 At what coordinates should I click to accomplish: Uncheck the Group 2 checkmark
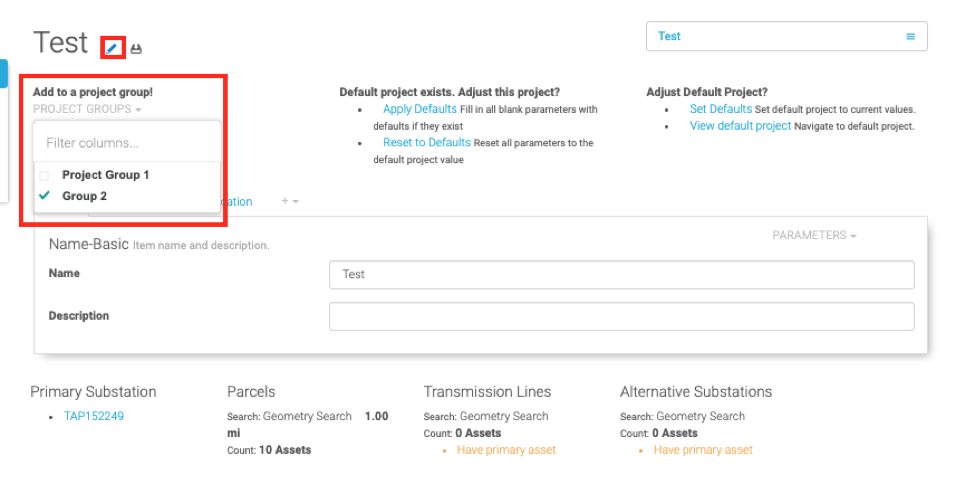click(x=44, y=196)
